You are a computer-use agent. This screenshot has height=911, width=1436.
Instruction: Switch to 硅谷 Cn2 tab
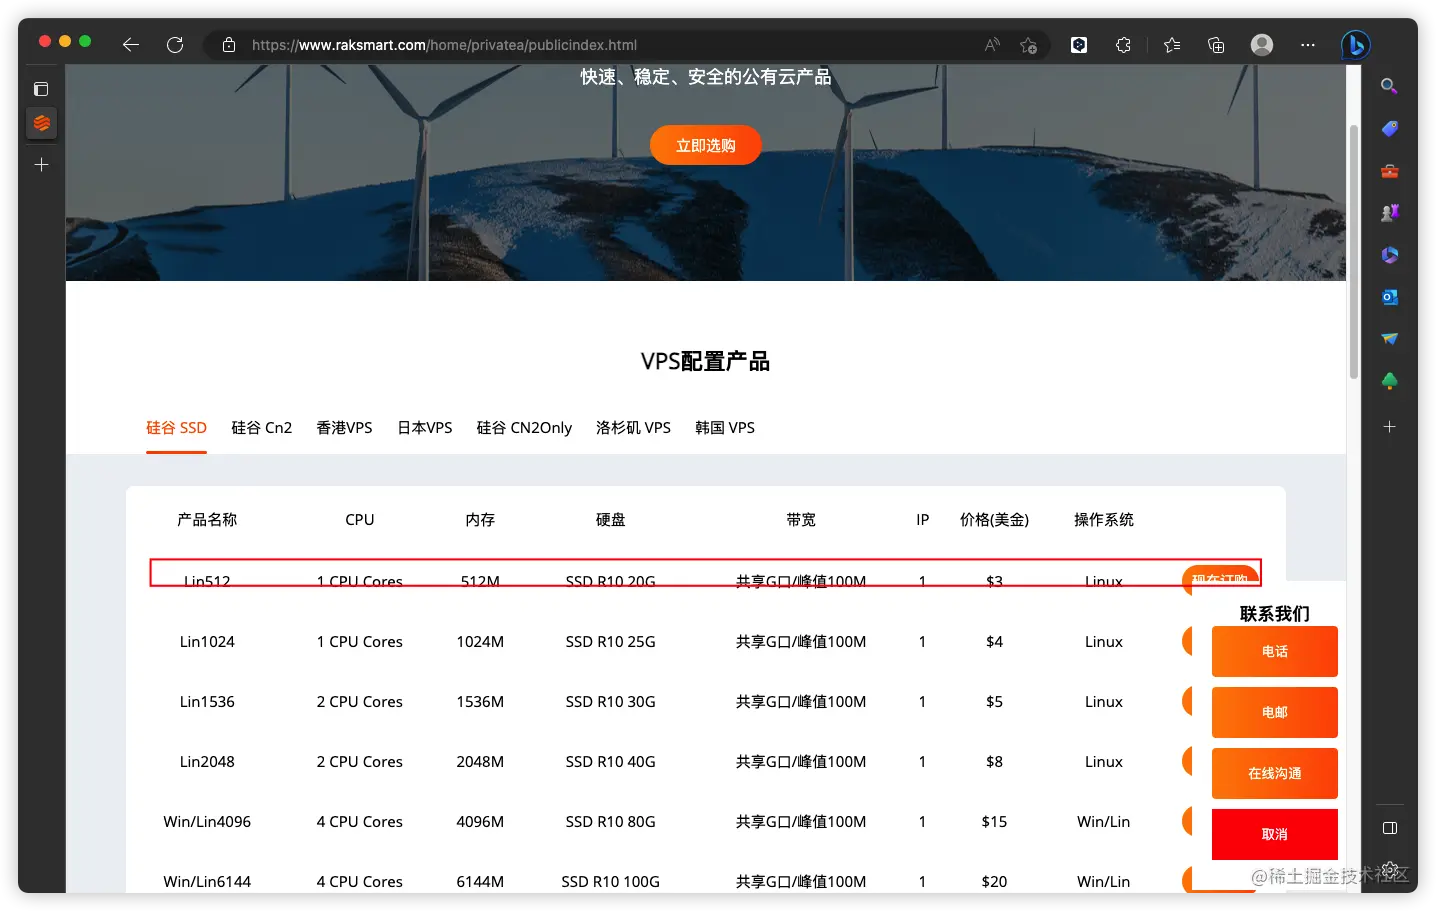tap(262, 428)
